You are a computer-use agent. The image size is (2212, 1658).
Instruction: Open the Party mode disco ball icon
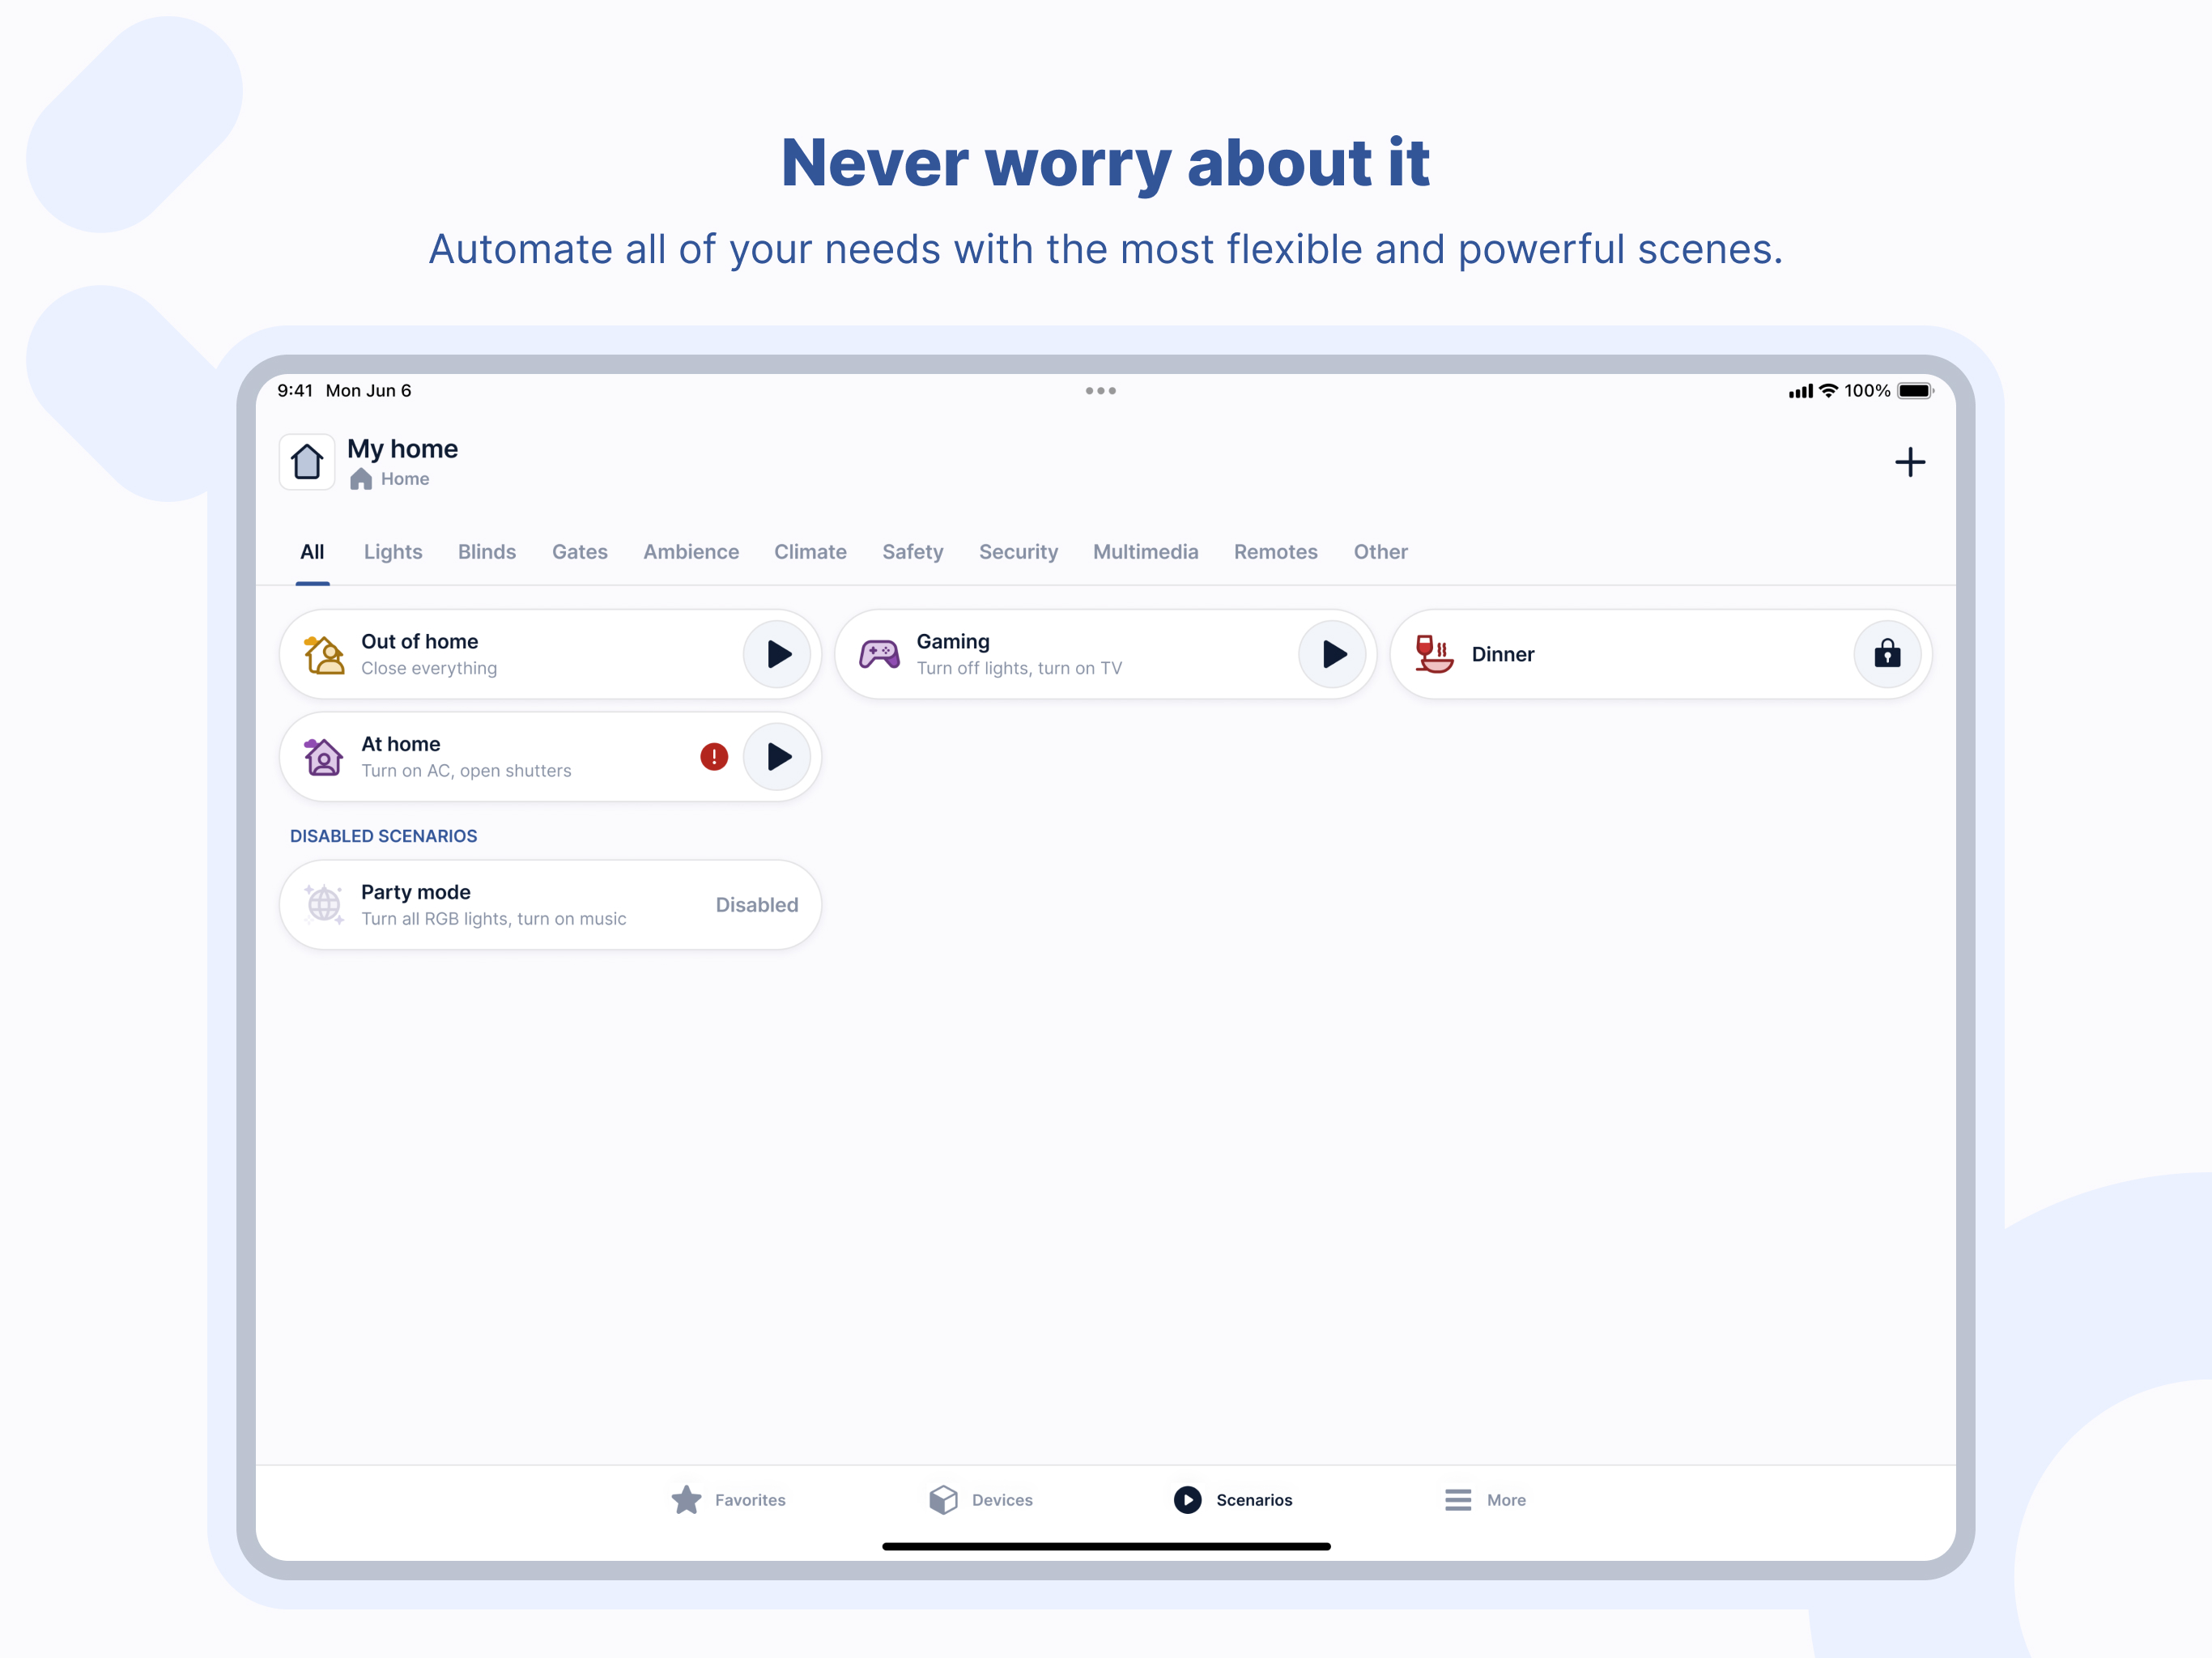coord(324,905)
